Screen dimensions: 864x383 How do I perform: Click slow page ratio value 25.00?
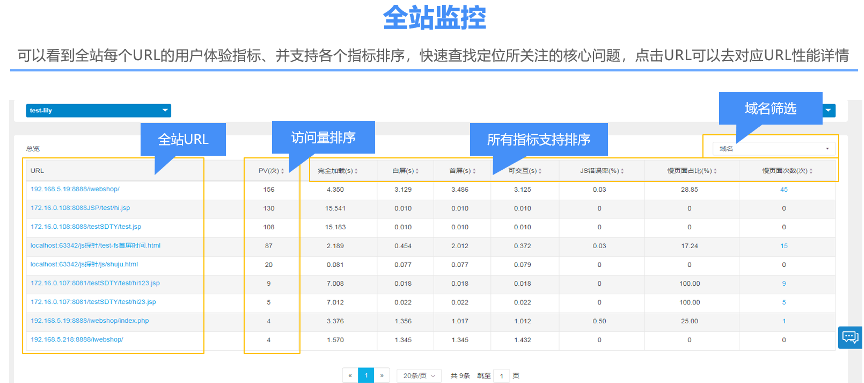689,321
